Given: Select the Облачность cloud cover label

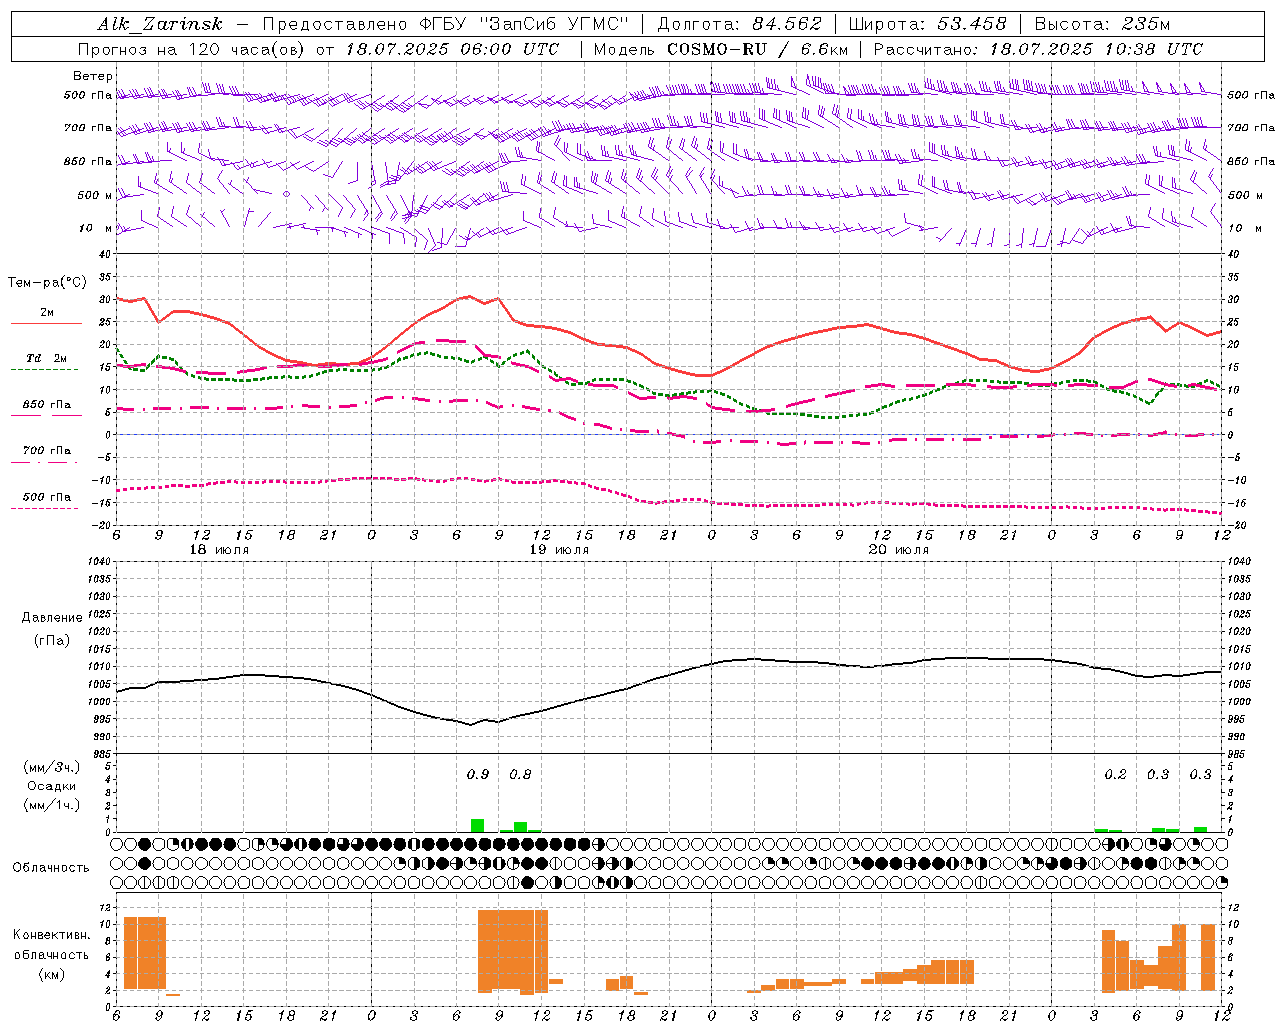Looking at the screenshot, I should point(51,867).
